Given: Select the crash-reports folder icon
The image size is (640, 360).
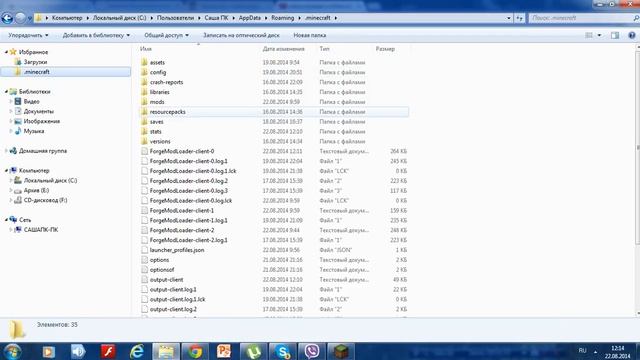Looking at the screenshot, I should pyautogui.click(x=144, y=82).
